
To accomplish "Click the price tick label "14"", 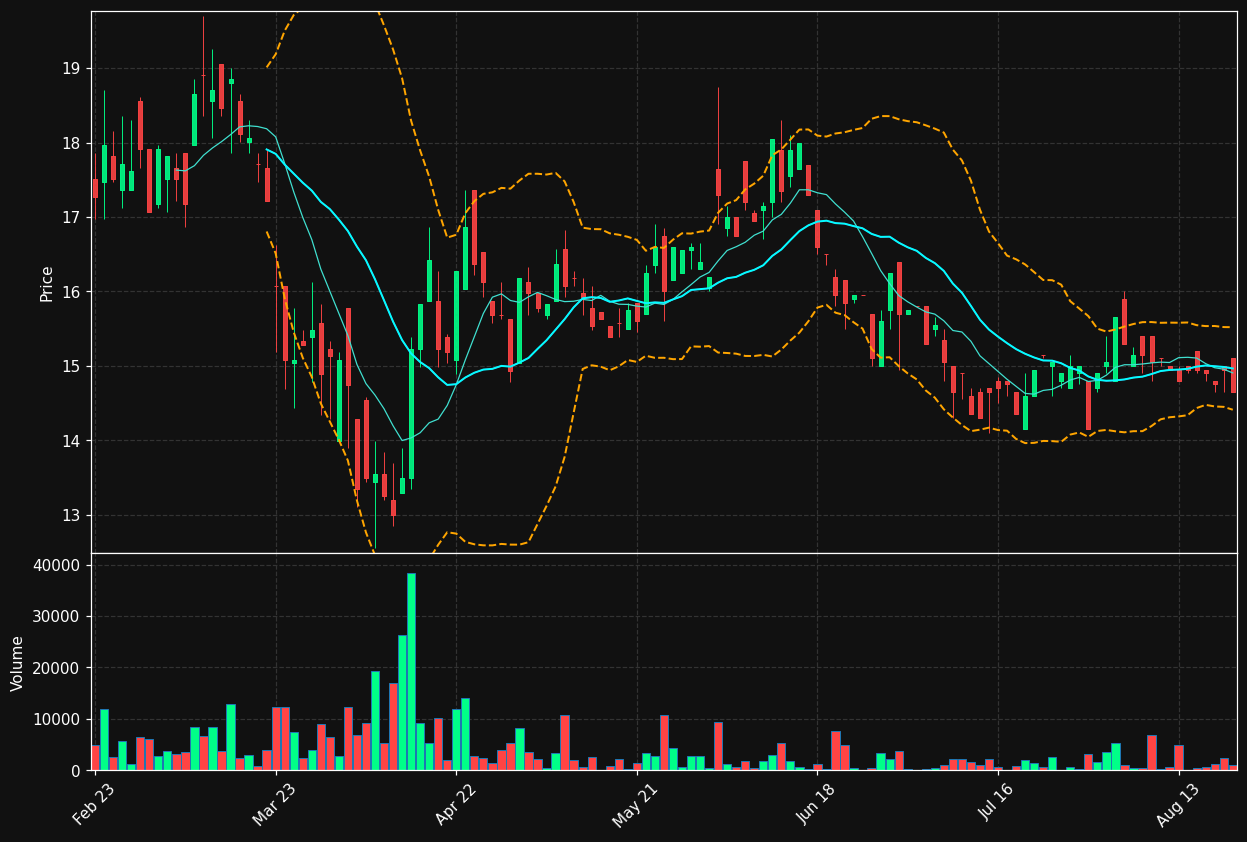I will (x=70, y=441).
